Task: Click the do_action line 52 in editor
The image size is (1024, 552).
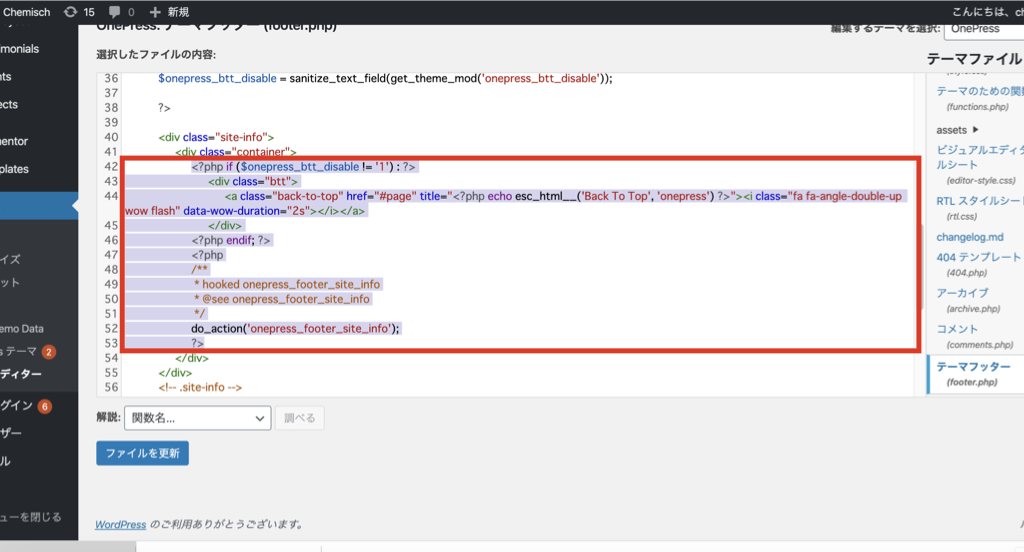Action: point(295,329)
